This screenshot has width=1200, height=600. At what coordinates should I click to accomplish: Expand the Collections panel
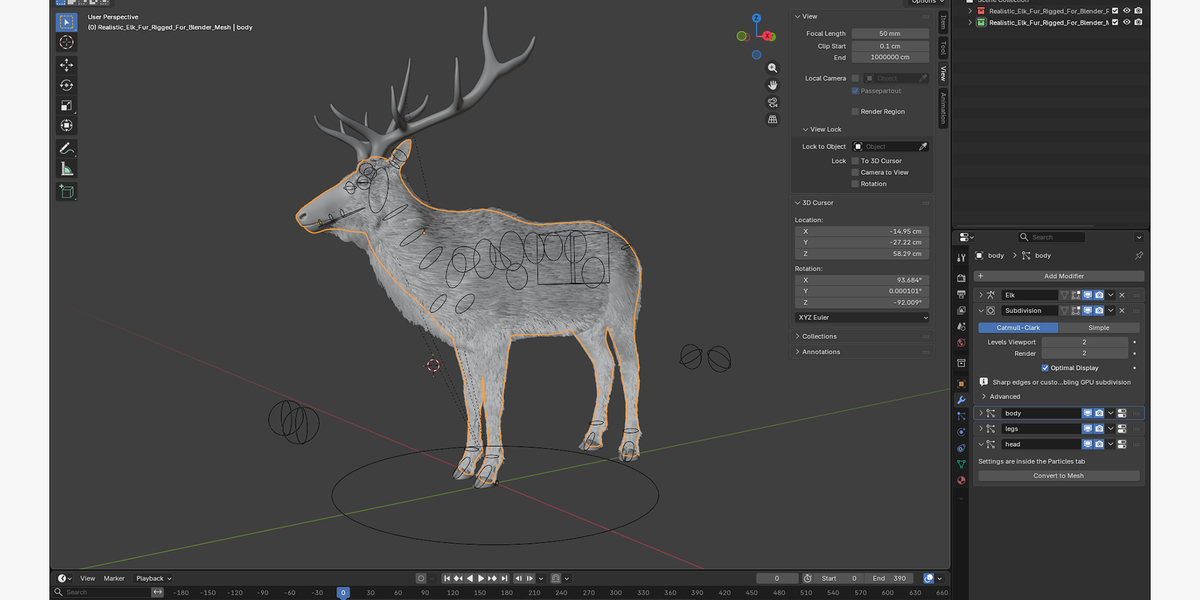tap(818, 336)
